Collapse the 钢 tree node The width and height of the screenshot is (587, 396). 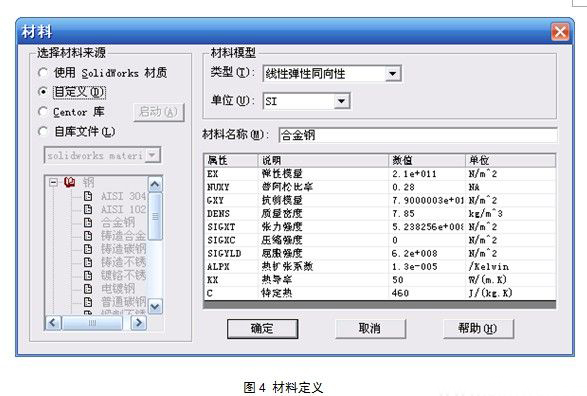pos(54,183)
